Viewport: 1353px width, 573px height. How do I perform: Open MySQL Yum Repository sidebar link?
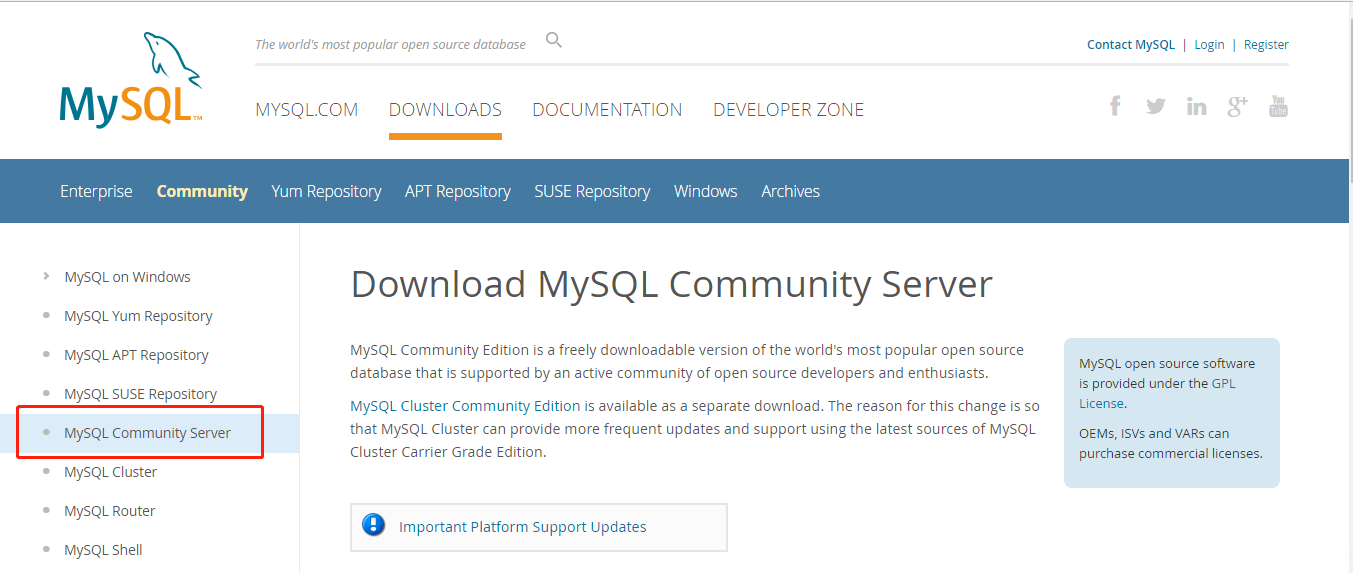[138, 316]
